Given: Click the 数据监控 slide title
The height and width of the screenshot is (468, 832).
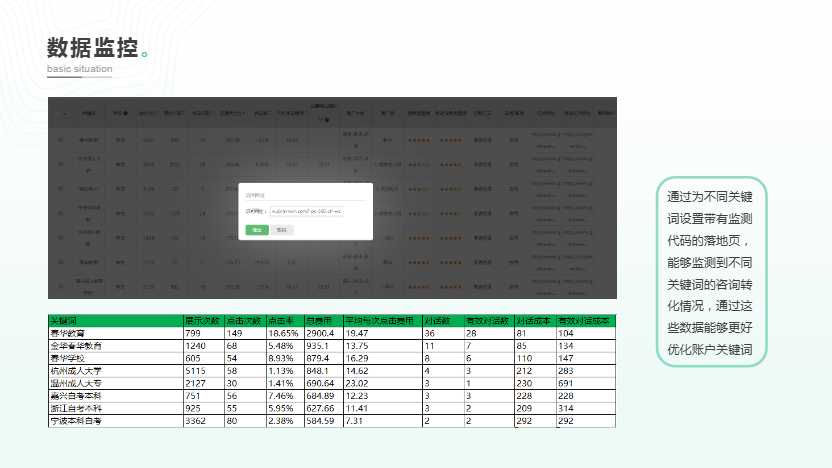Looking at the screenshot, I should pyautogui.click(x=92, y=48).
